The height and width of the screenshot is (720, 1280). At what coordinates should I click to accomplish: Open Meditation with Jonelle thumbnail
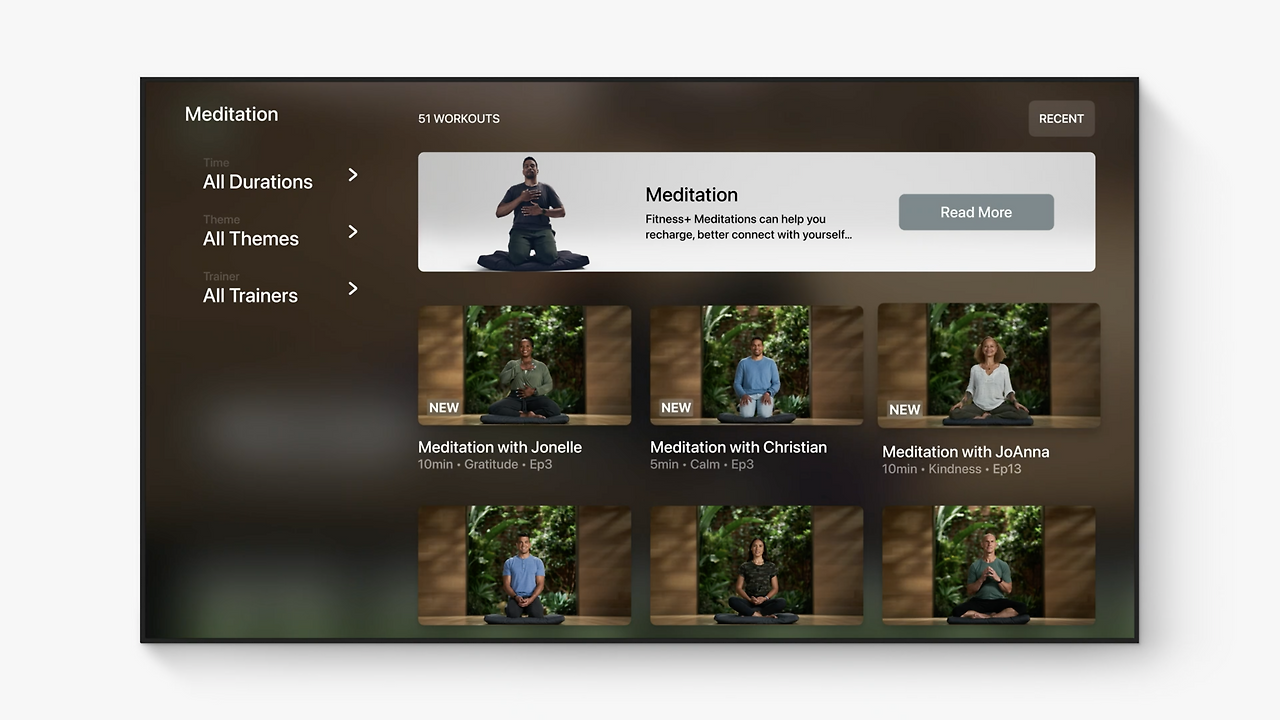(524, 365)
